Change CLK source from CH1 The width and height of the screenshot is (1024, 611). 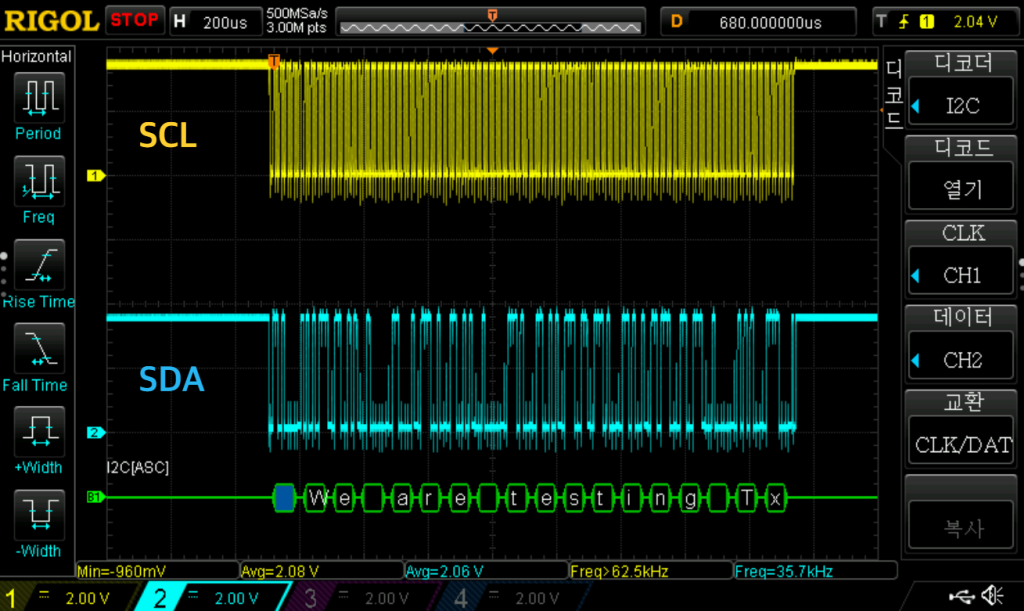(x=962, y=275)
